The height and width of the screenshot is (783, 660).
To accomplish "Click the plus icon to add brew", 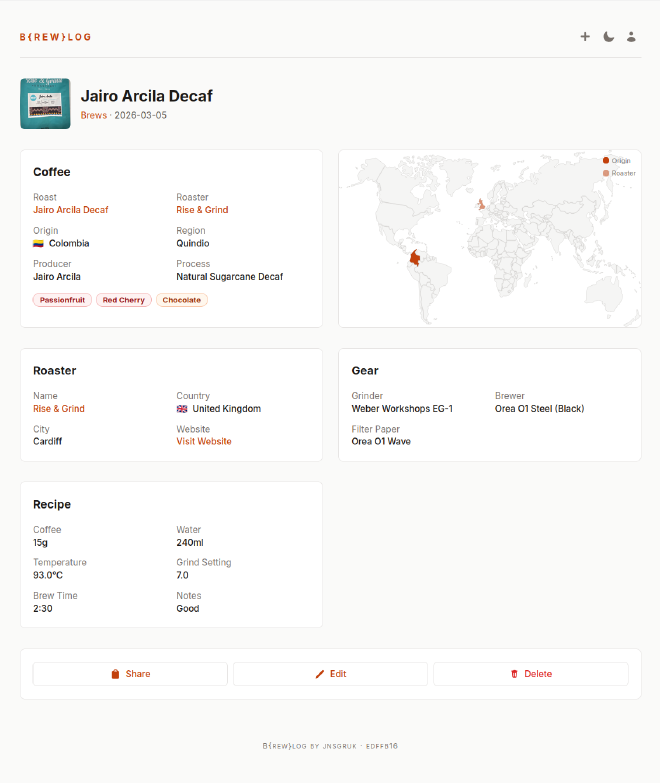I will [585, 37].
